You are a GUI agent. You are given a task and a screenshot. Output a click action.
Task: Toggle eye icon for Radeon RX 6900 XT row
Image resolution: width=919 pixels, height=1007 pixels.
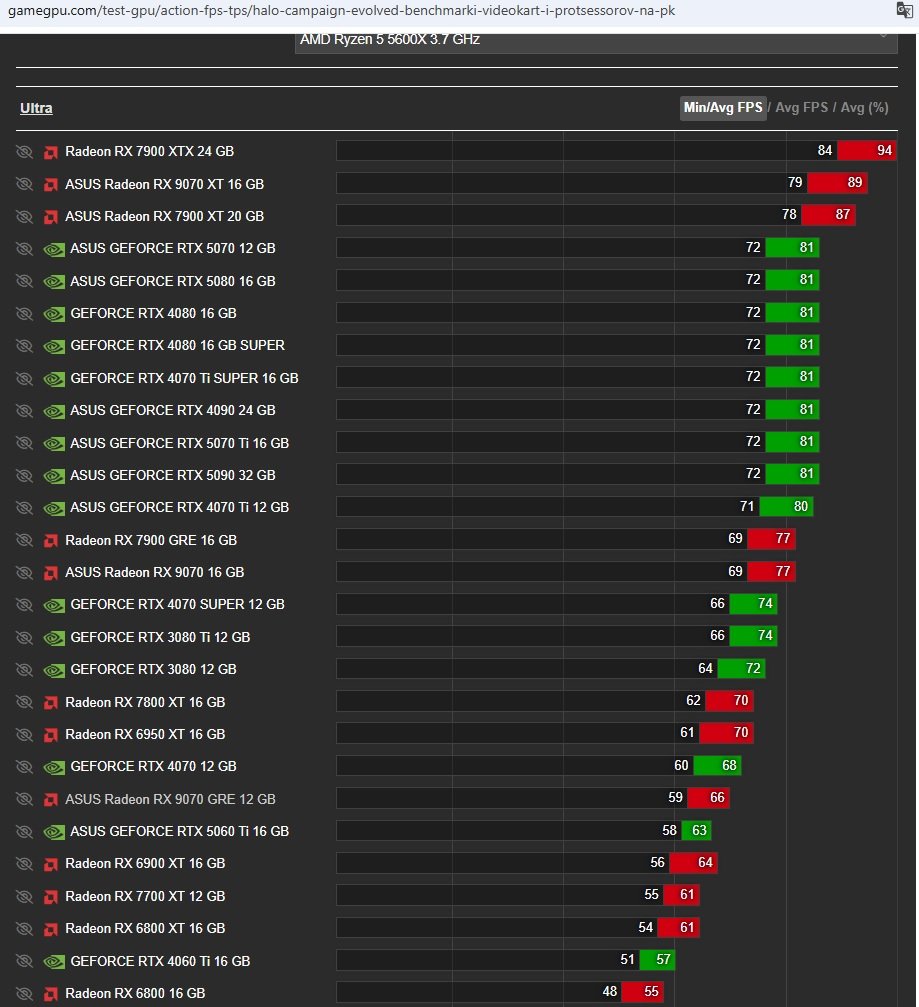coord(24,864)
